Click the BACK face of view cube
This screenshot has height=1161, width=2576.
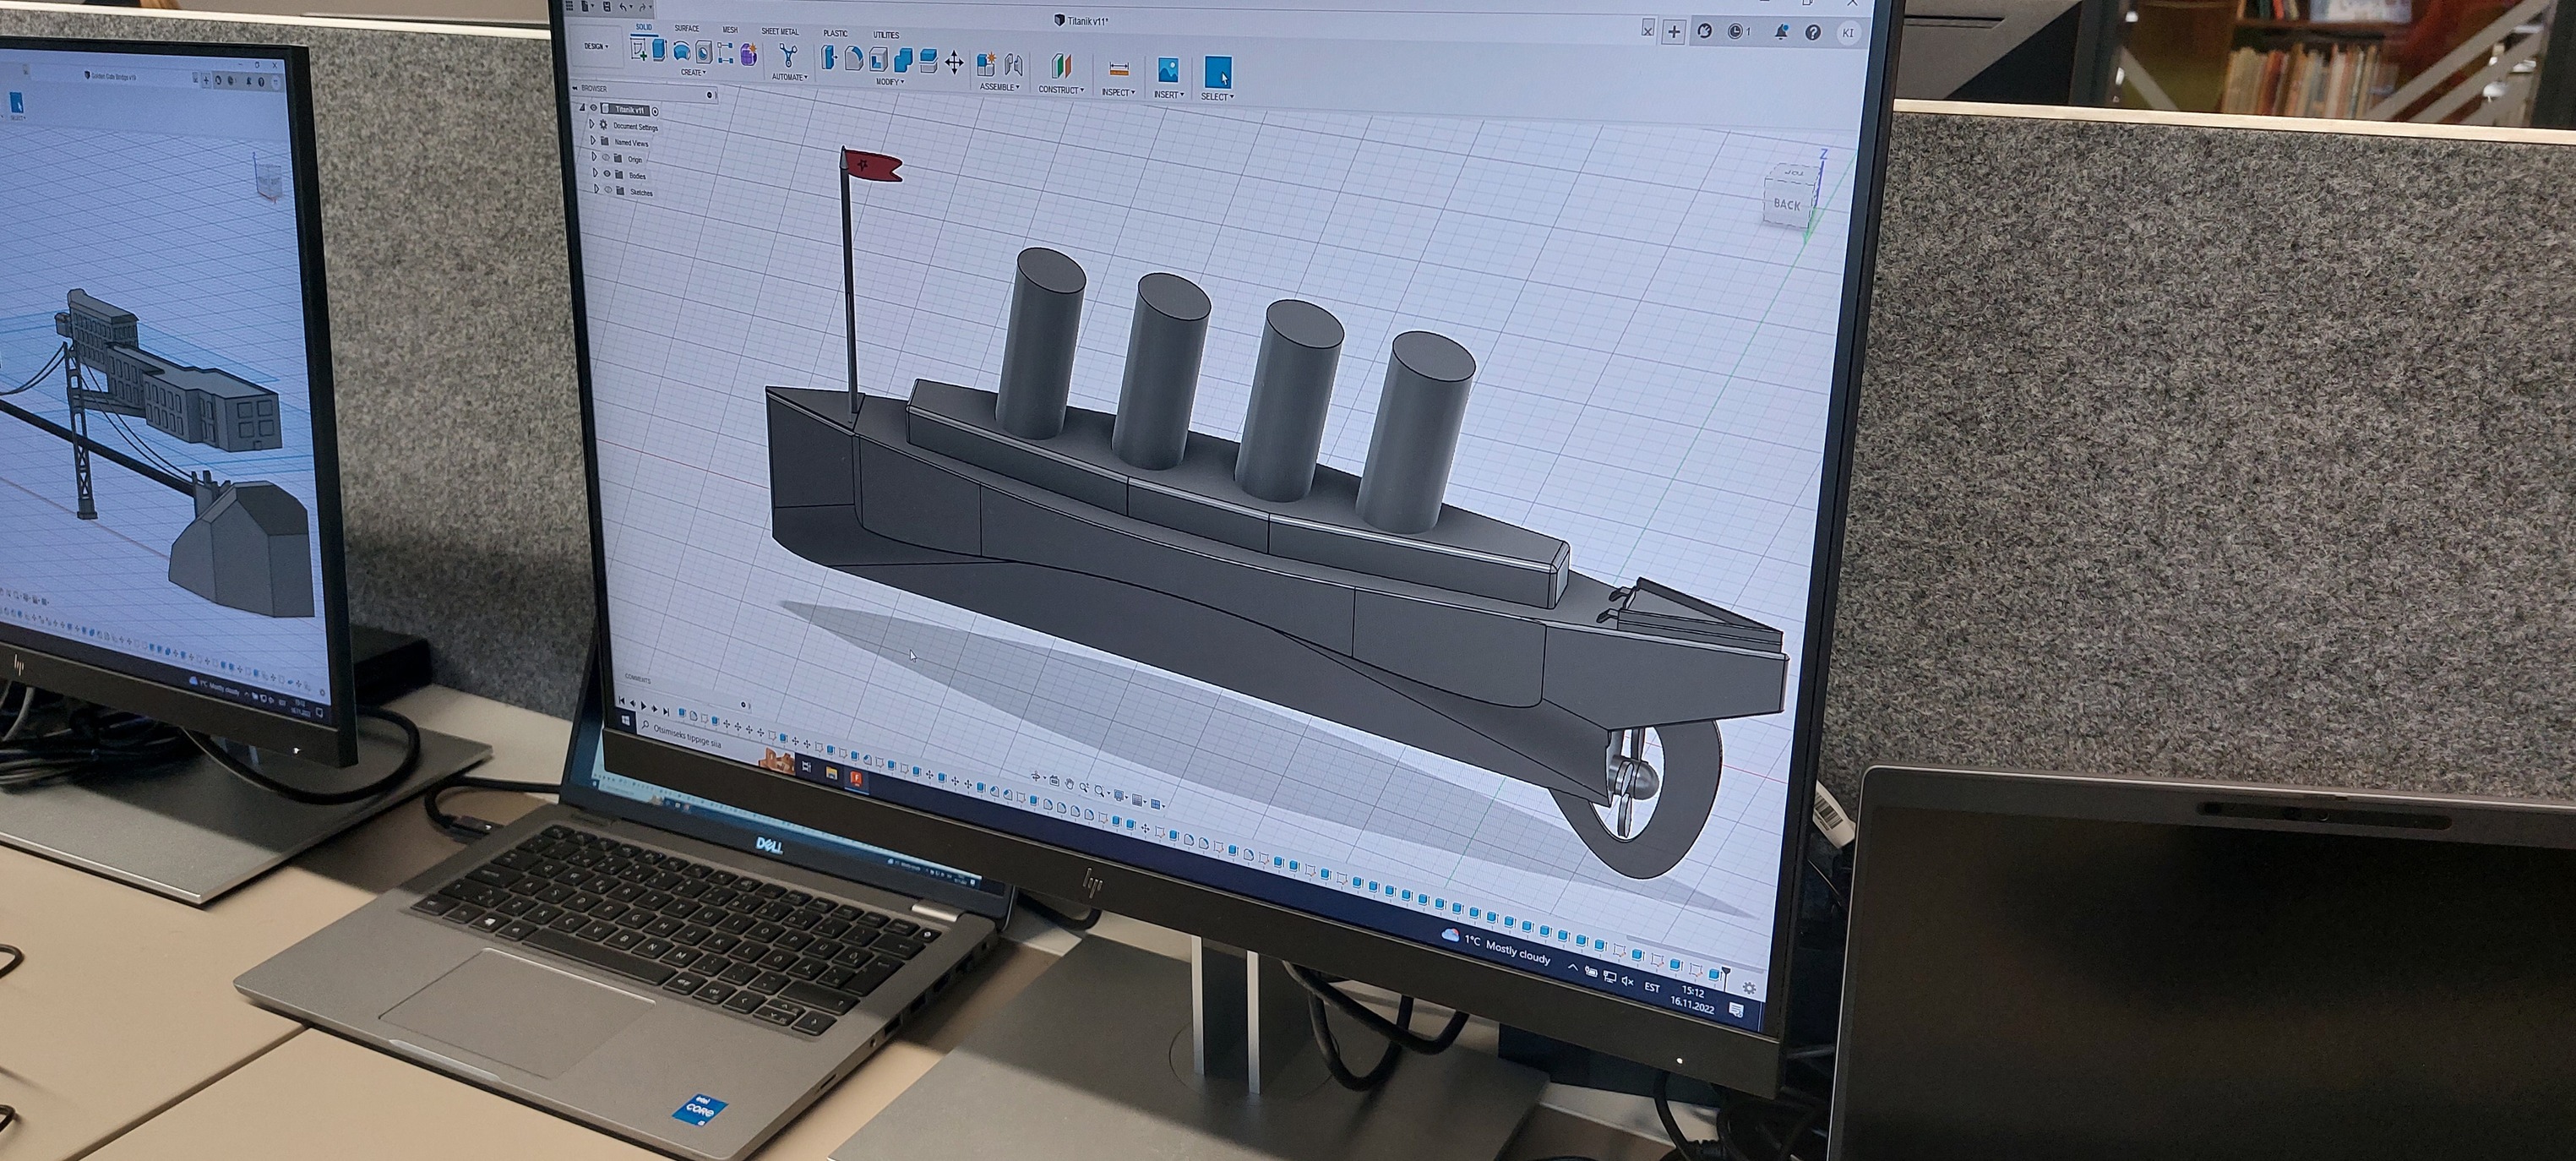(1786, 204)
